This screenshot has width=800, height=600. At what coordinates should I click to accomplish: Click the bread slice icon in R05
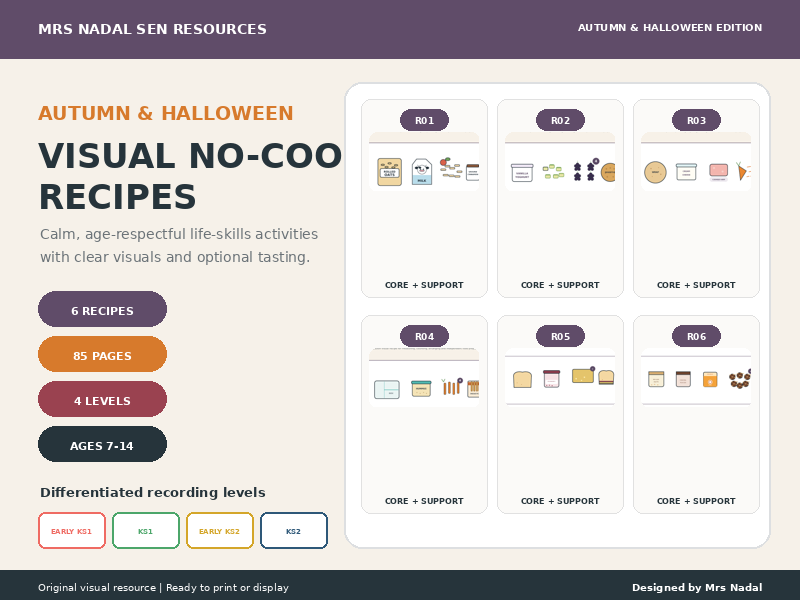coord(522,380)
